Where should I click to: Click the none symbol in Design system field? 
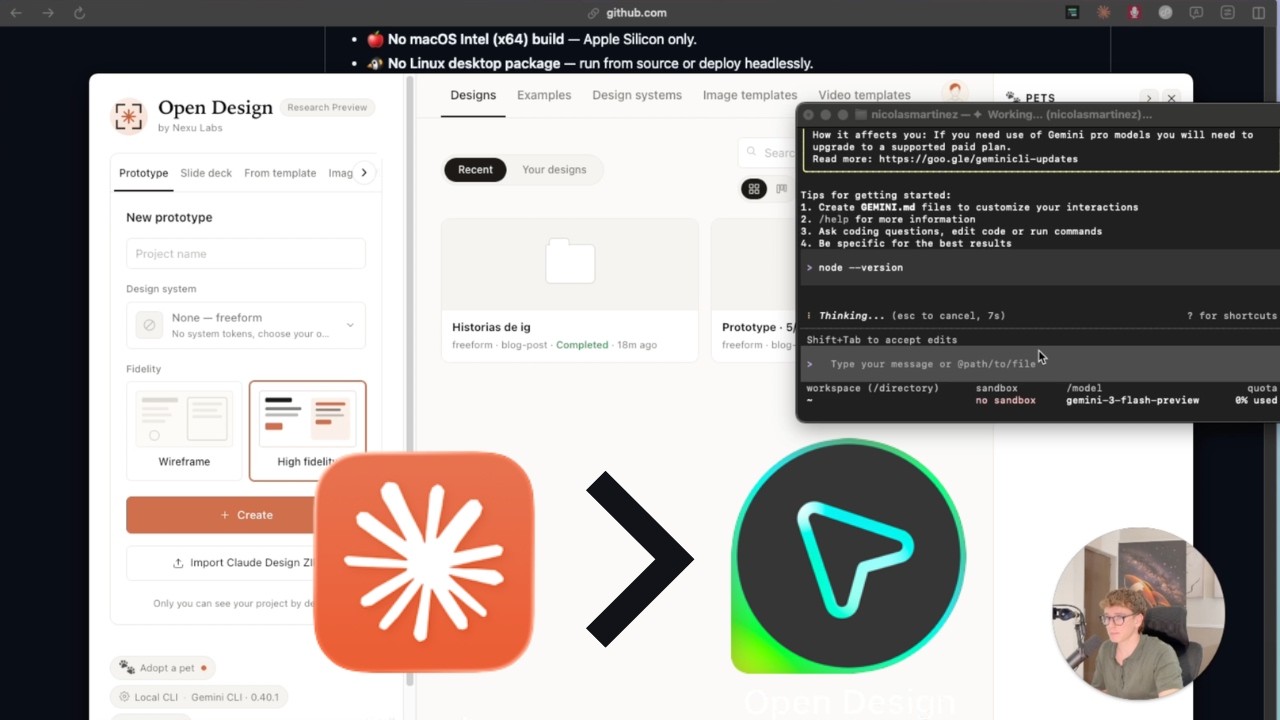[x=150, y=325]
